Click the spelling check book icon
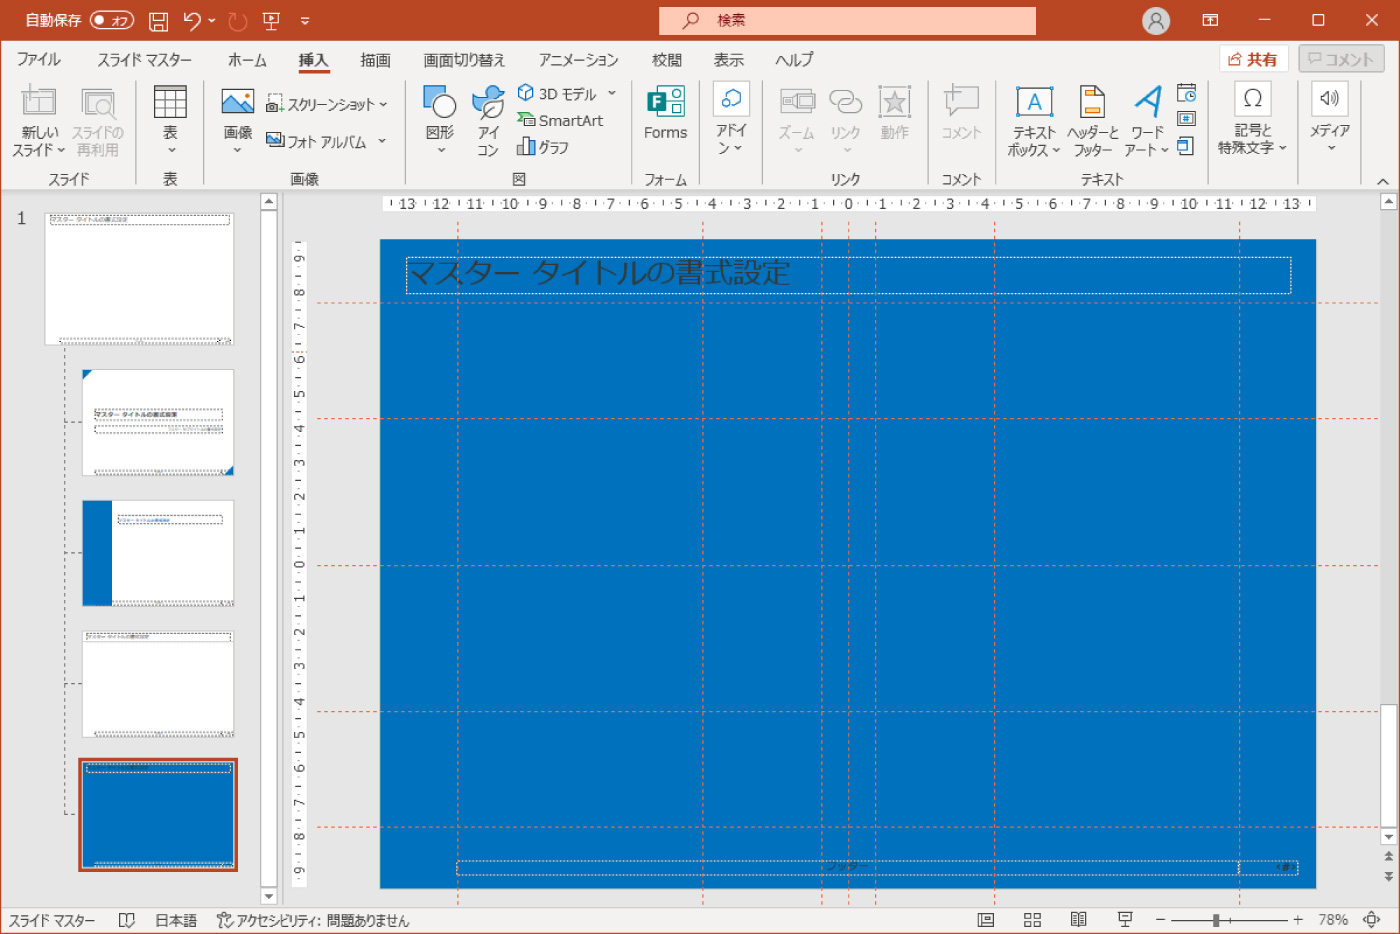The width and height of the screenshot is (1400, 934). 127,920
